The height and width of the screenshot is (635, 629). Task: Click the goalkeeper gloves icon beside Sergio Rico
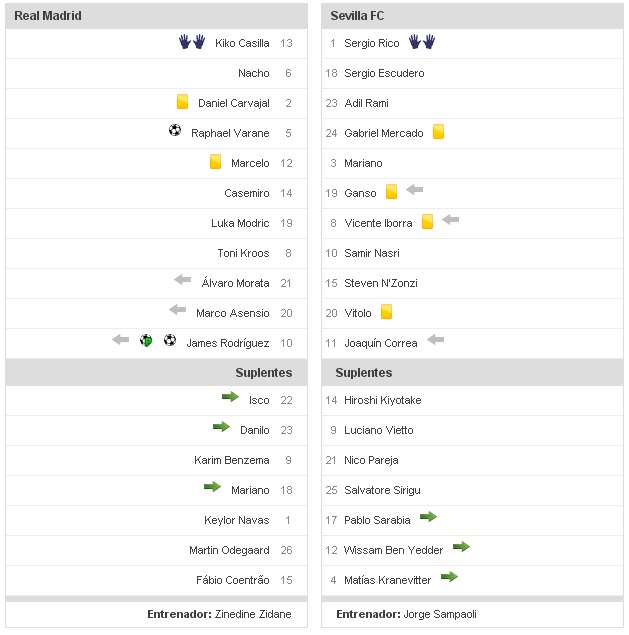click(422, 42)
